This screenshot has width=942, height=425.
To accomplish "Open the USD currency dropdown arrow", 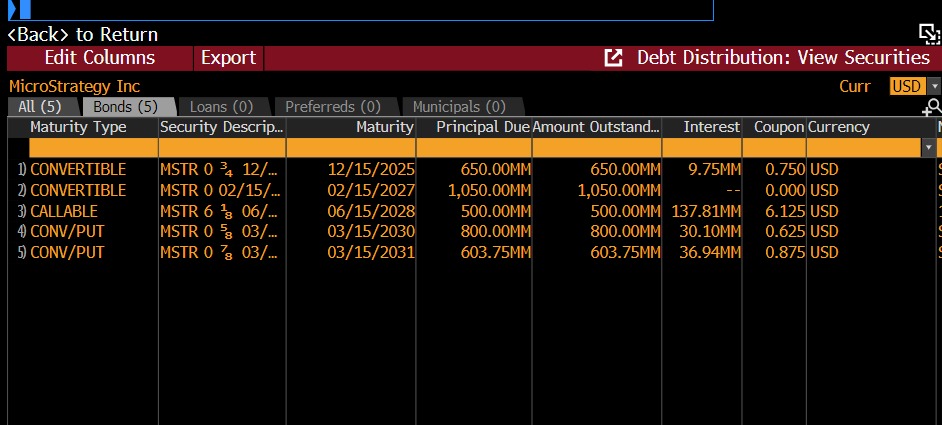I will coord(934,87).
